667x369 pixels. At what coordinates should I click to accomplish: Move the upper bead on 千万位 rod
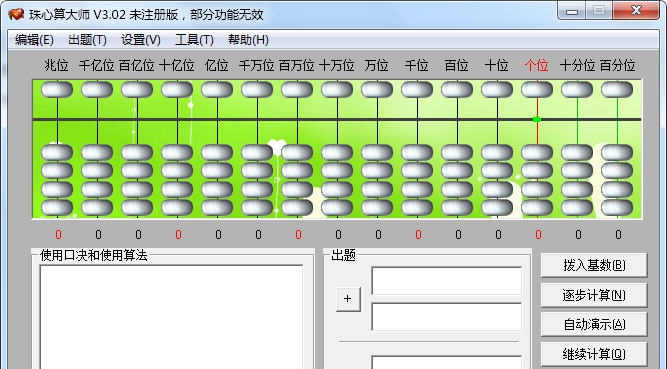(257, 90)
